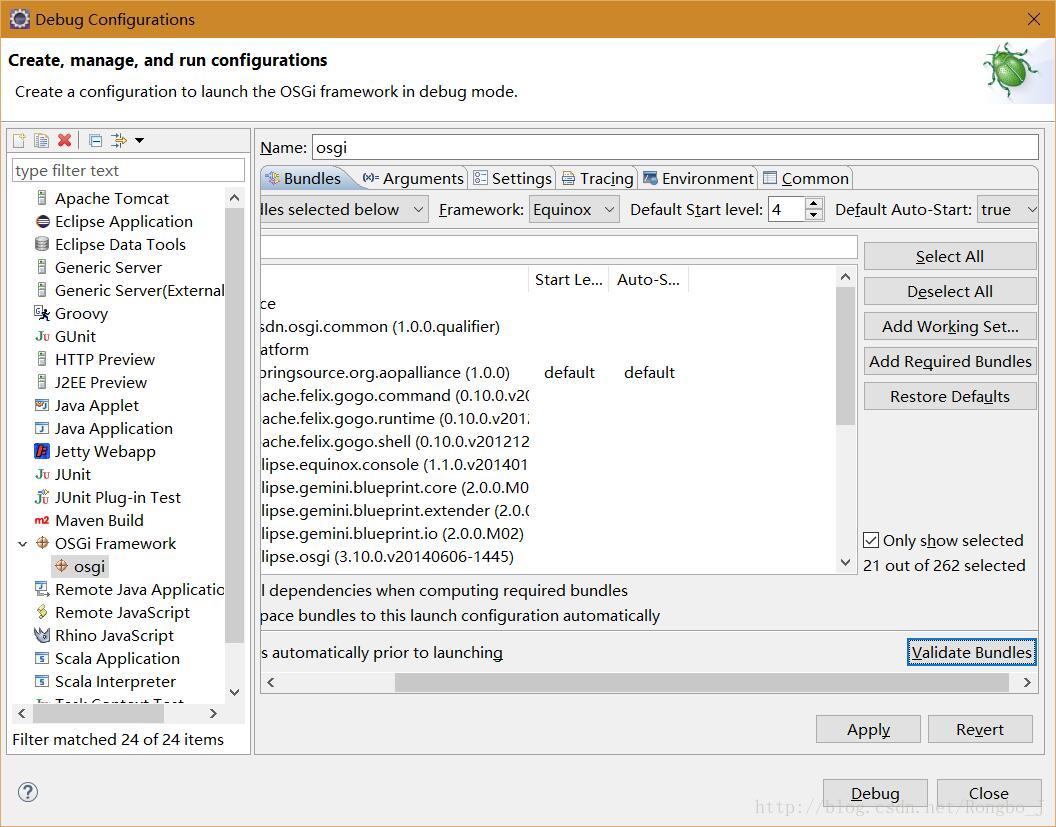Click the help question mark icon
The height and width of the screenshot is (827, 1056).
pyautogui.click(x=28, y=792)
